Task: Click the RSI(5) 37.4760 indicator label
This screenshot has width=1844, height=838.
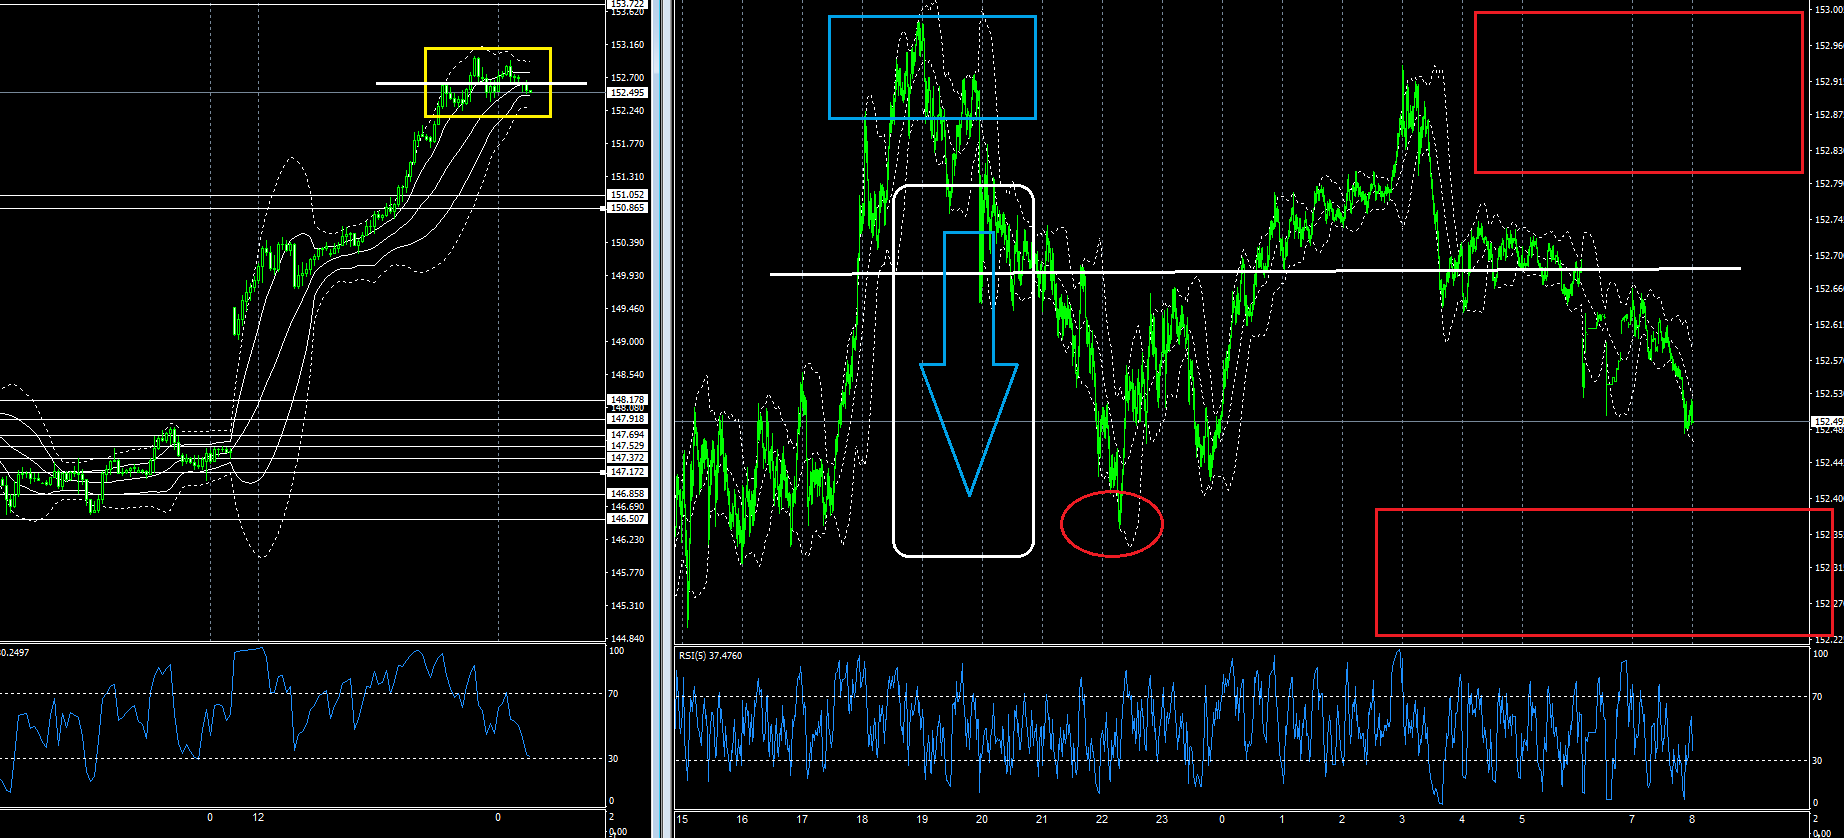Action: click(710, 656)
